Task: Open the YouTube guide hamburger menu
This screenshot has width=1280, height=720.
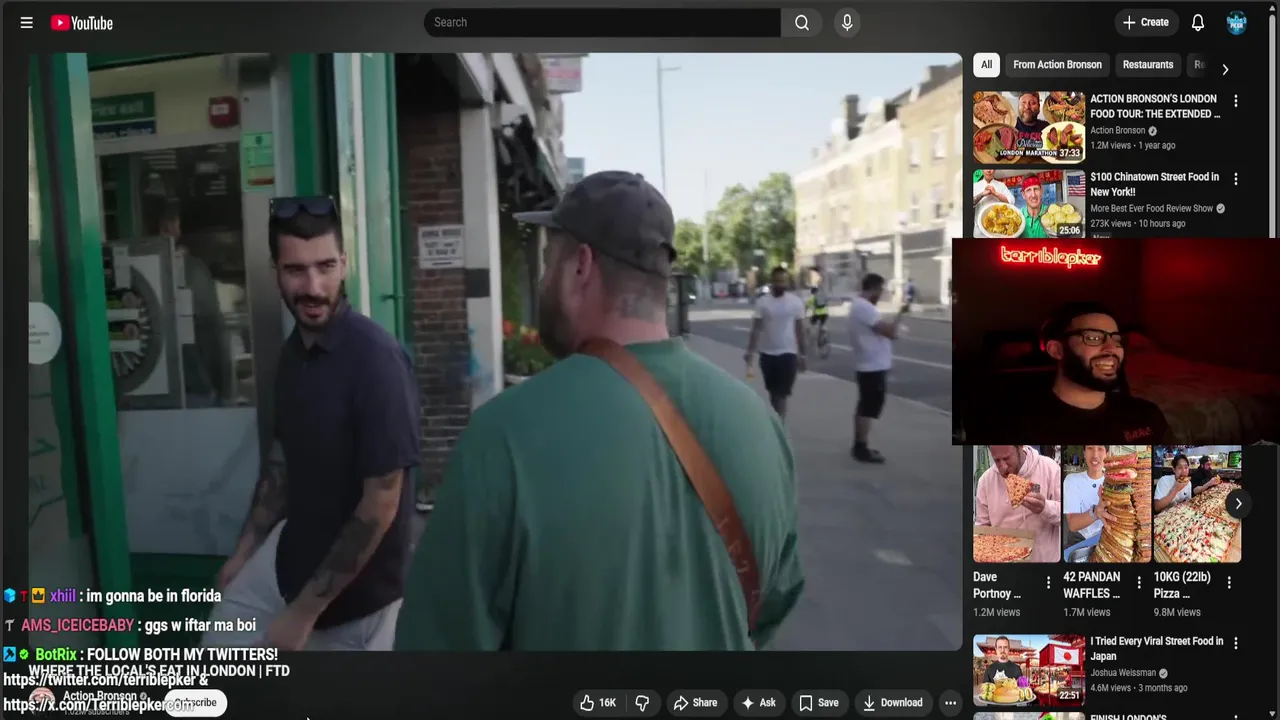Action: 27,22
